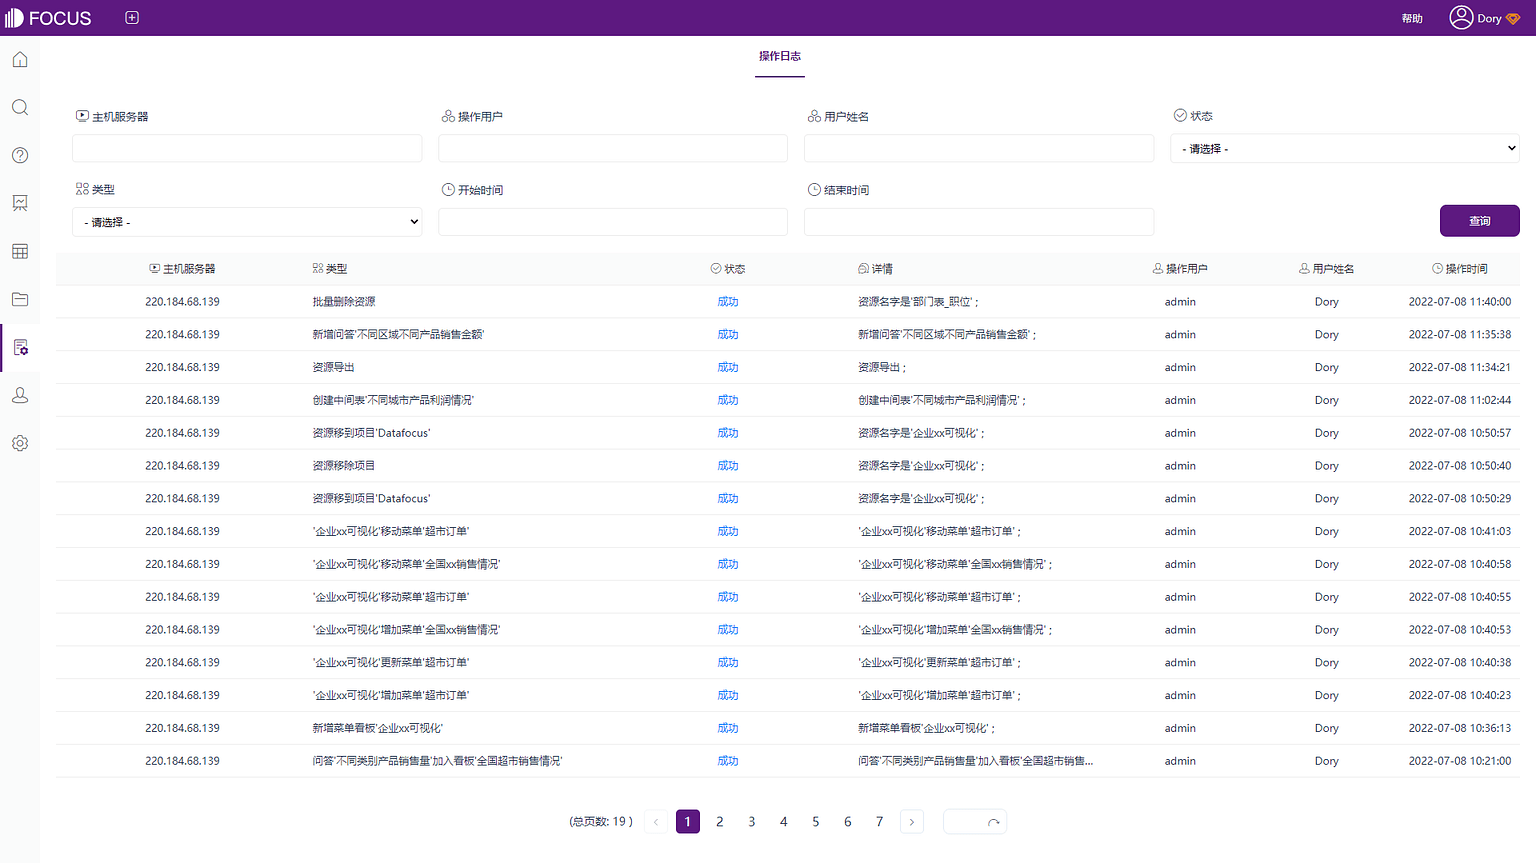The height and width of the screenshot is (863, 1536).
Task: Click the page jump go arrow icon
Action: (993, 822)
